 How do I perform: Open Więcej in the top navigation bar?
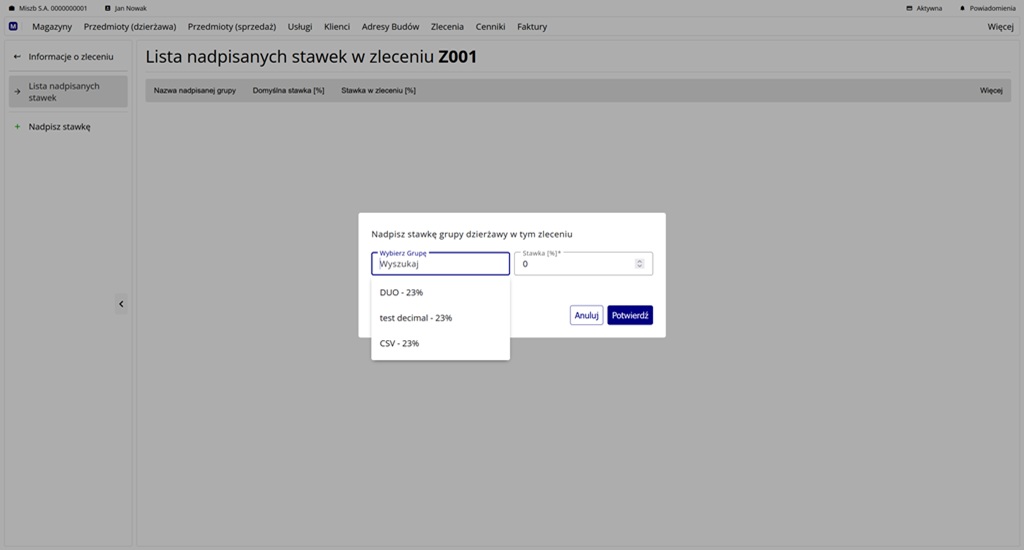pos(1000,26)
